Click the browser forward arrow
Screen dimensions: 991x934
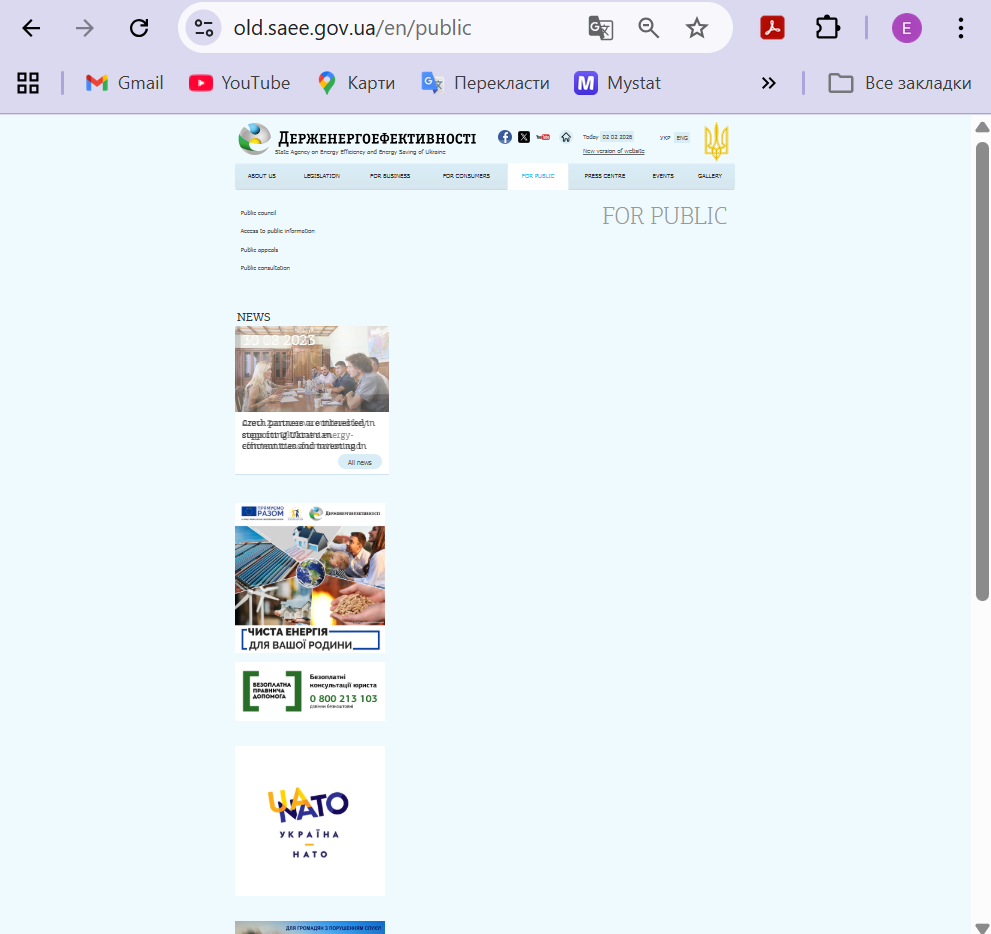pos(84,28)
